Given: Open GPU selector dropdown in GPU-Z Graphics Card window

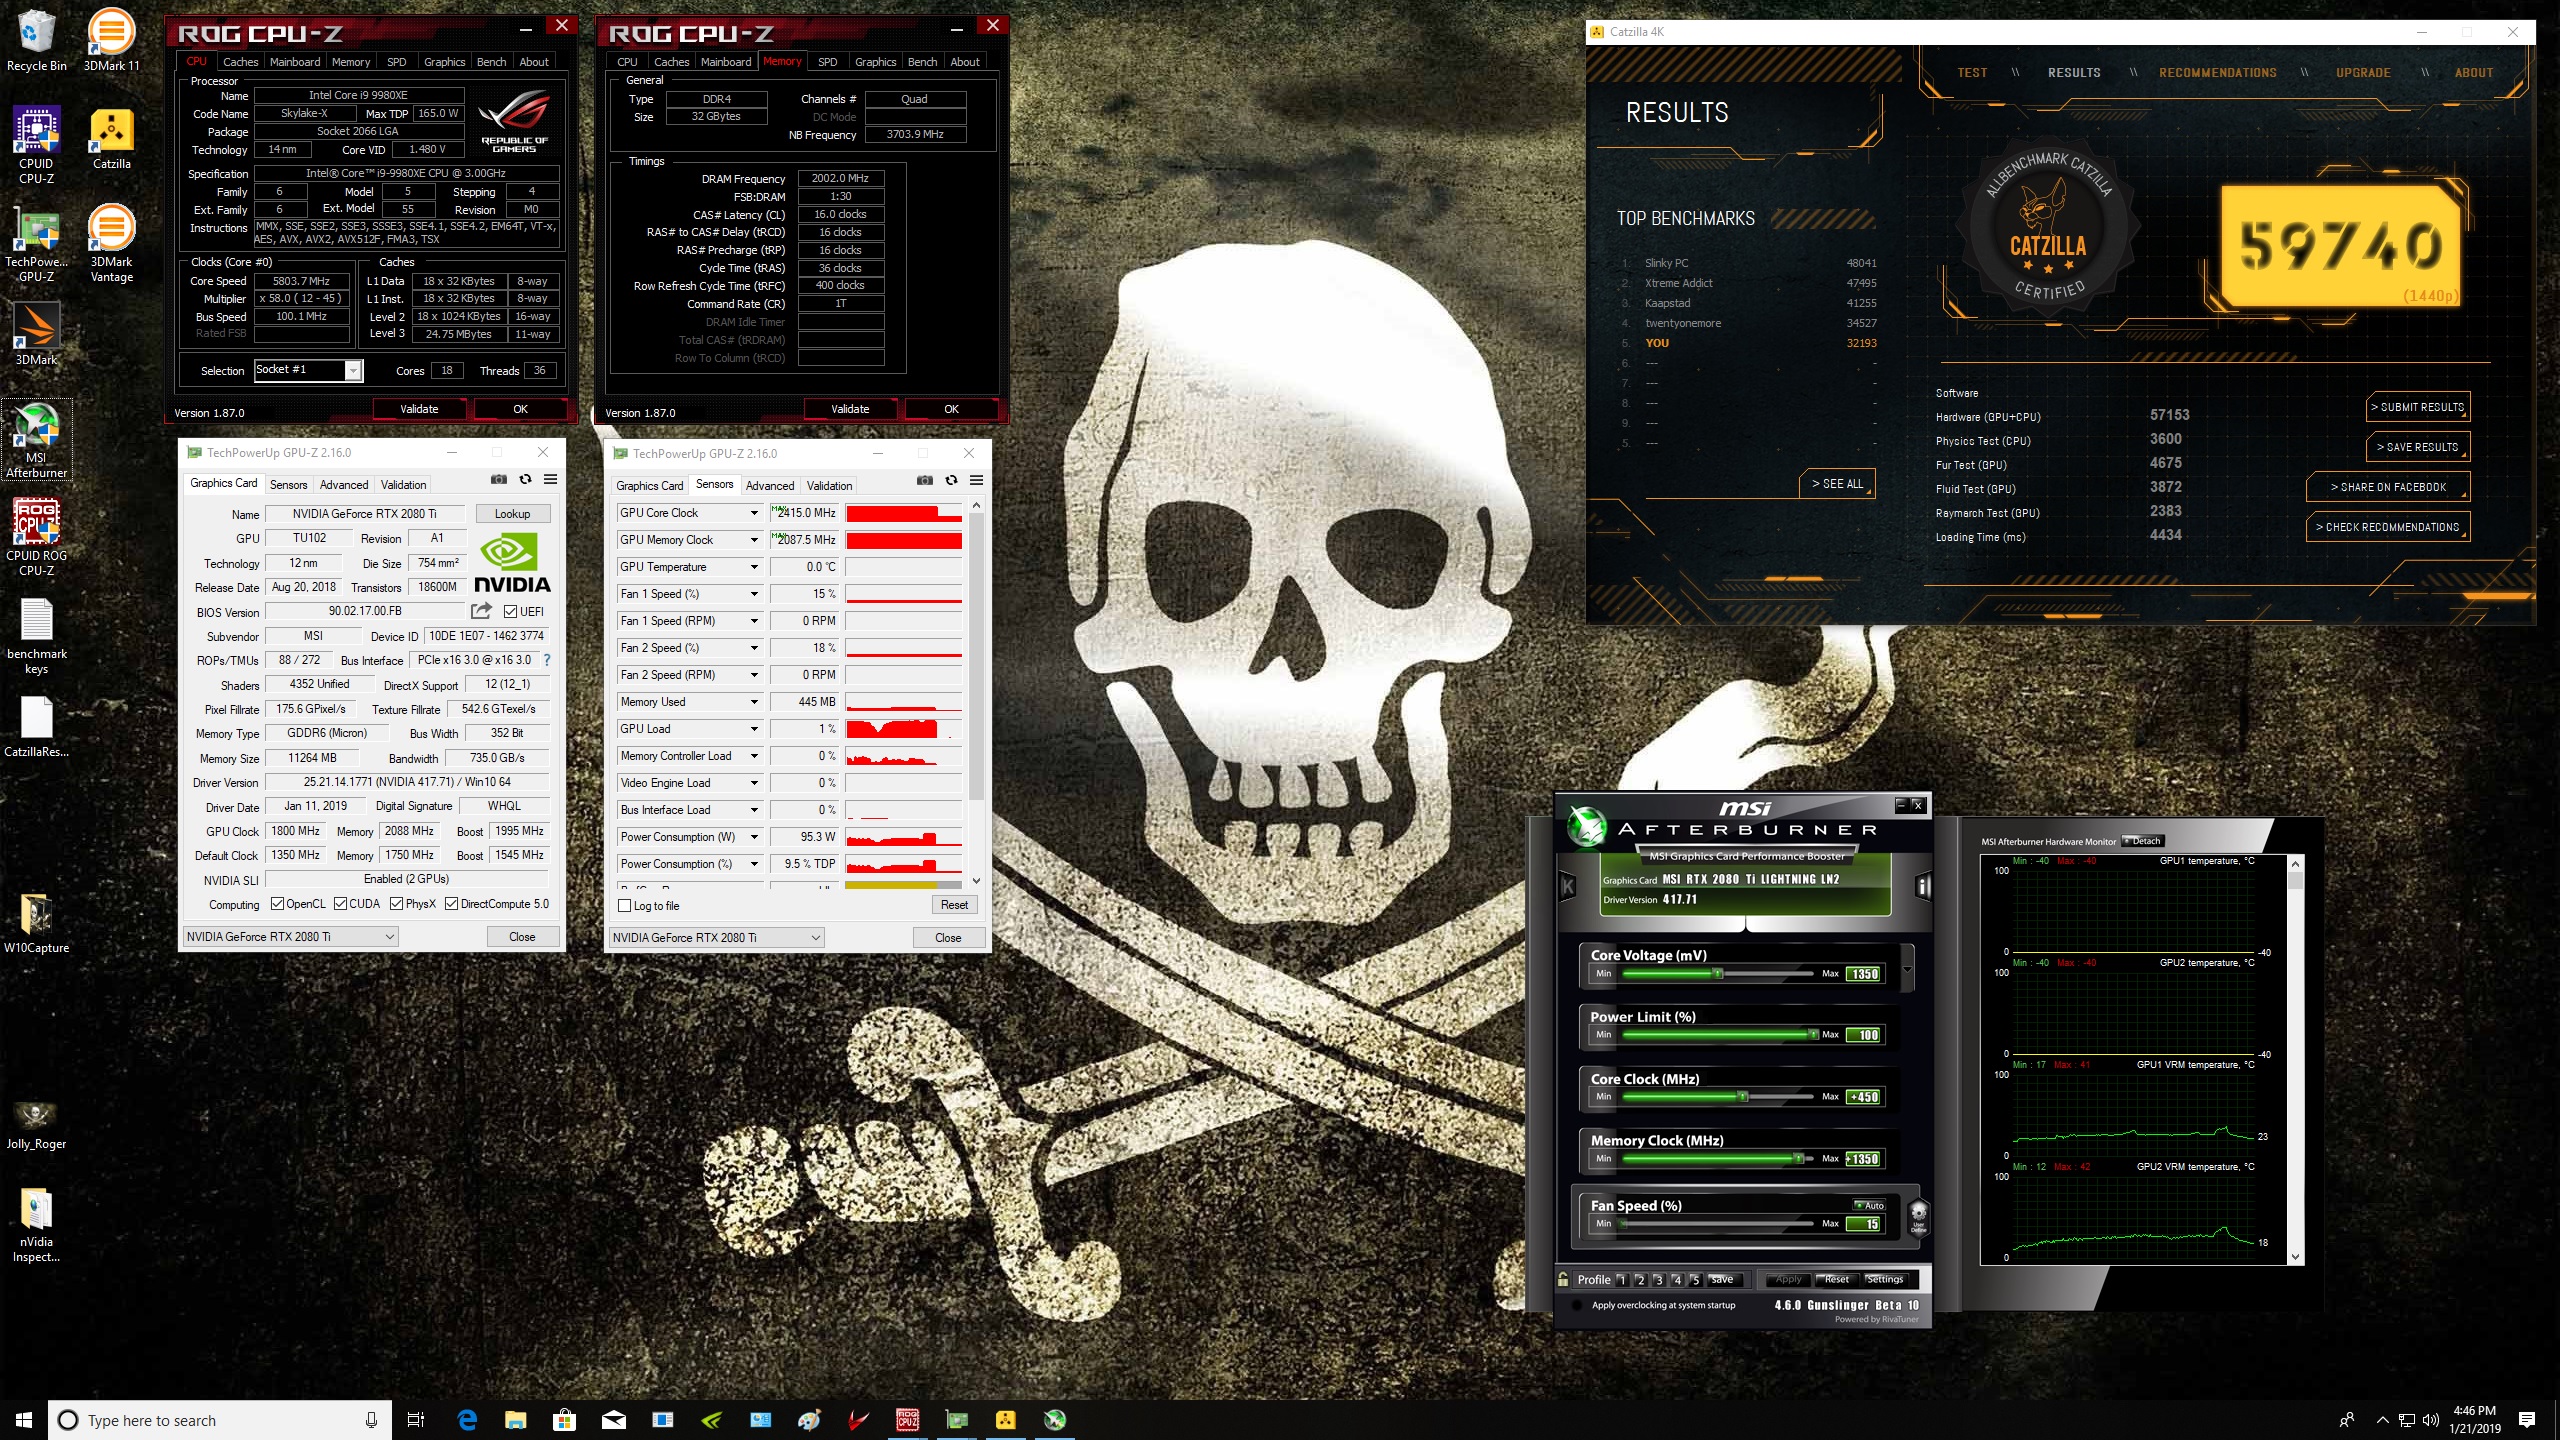Looking at the screenshot, I should (x=291, y=937).
